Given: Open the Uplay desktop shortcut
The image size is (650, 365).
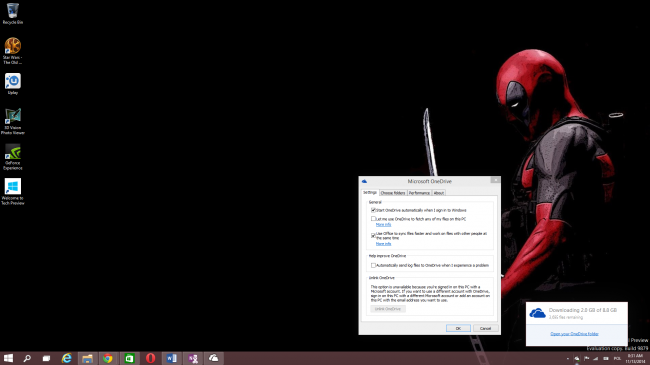Looking at the screenshot, I should point(12,84).
